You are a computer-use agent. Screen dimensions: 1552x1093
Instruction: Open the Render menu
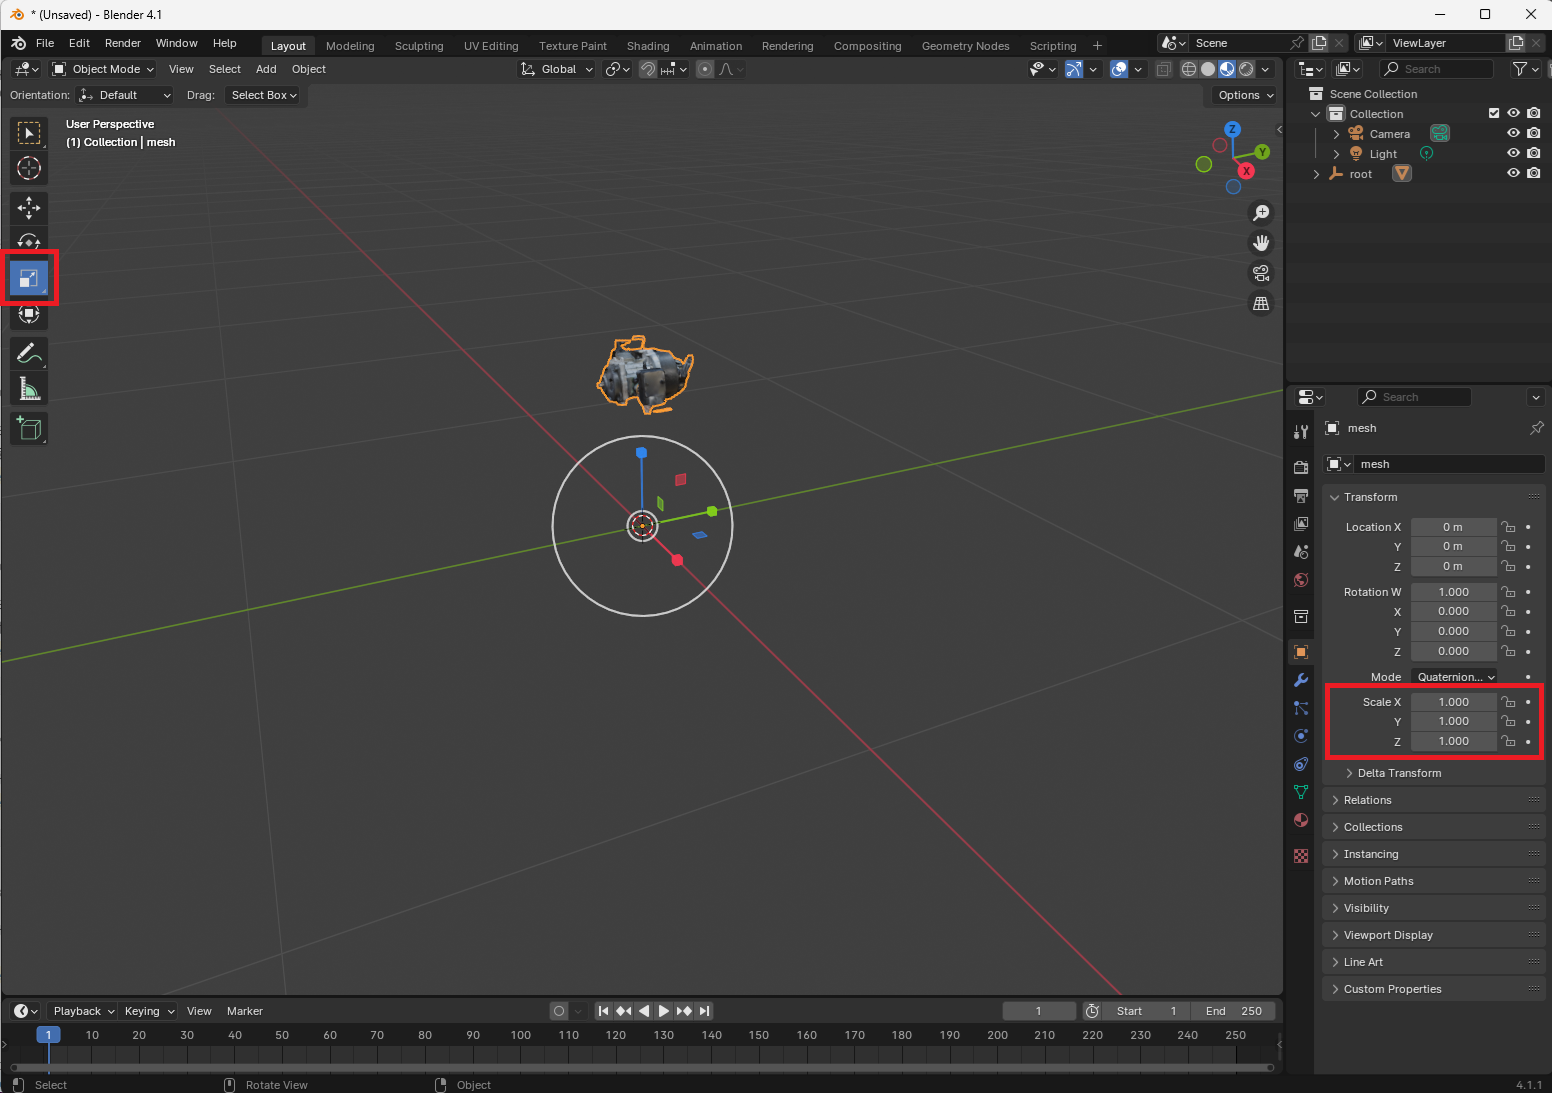point(123,43)
